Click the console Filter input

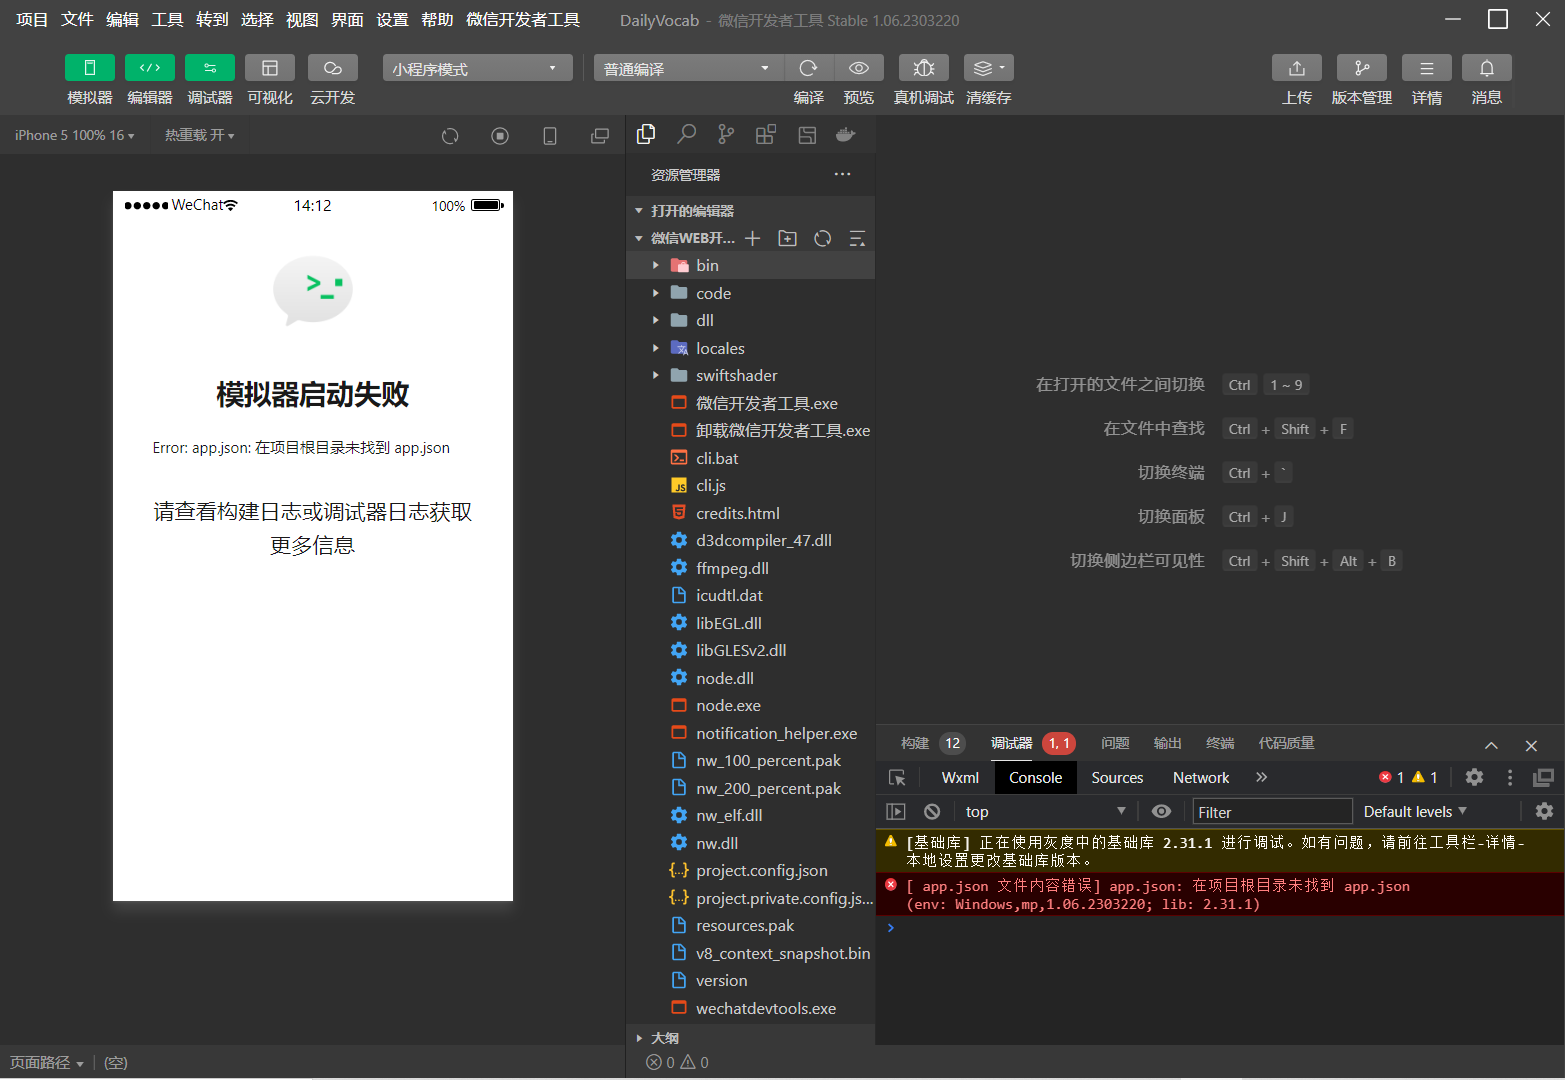point(1272,812)
